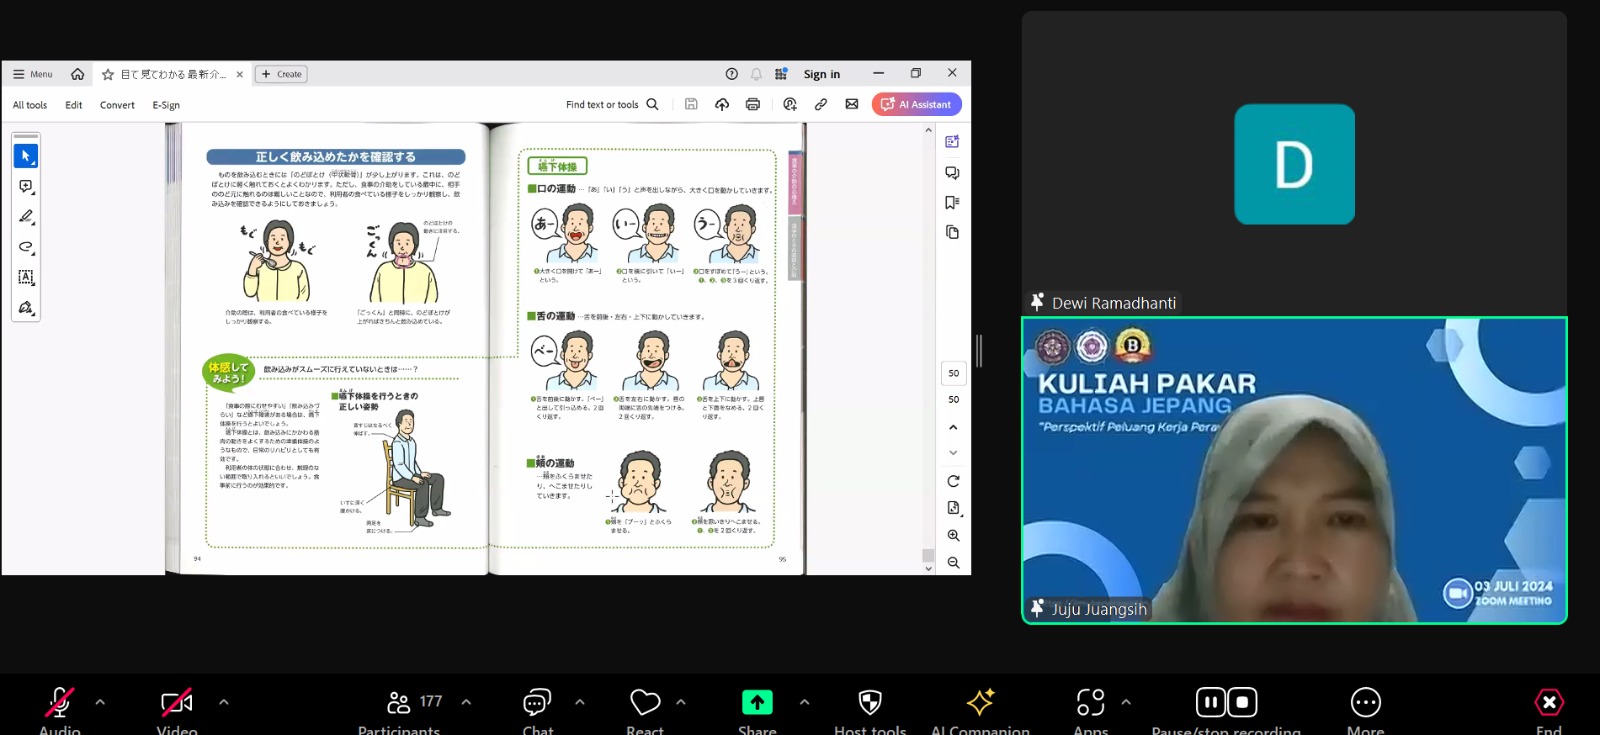Open the Zoom Chat panel
Viewport: 1600px width, 735px height.
pyautogui.click(x=538, y=704)
